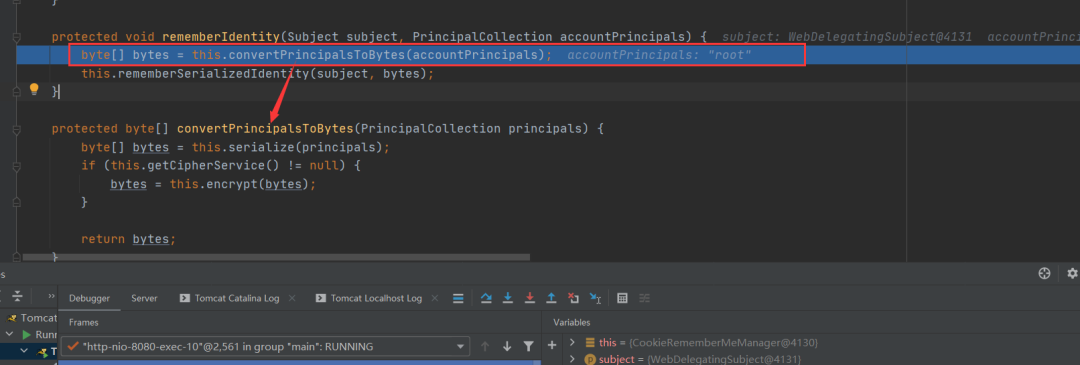Select next frame with down arrow

point(508,346)
